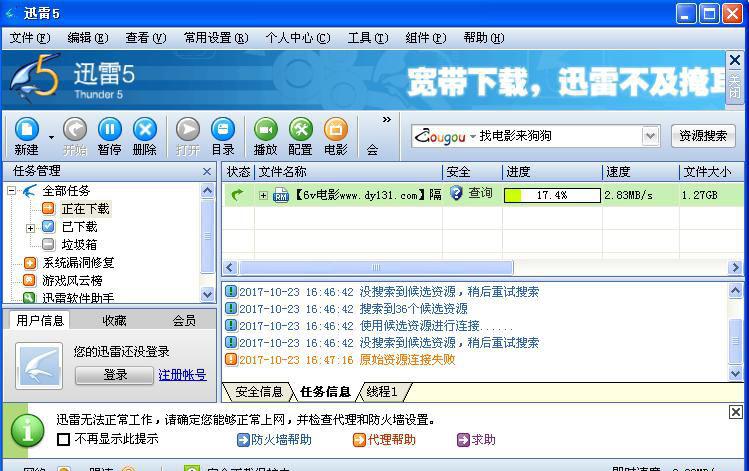Click the file list scroll-right arrow
The image size is (749, 471).
point(735,268)
